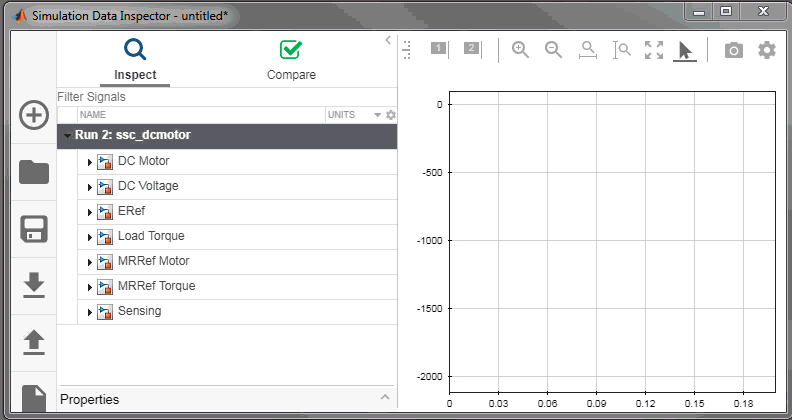The height and width of the screenshot is (420, 792).
Task: Click the new session plus icon
Action: (34, 115)
